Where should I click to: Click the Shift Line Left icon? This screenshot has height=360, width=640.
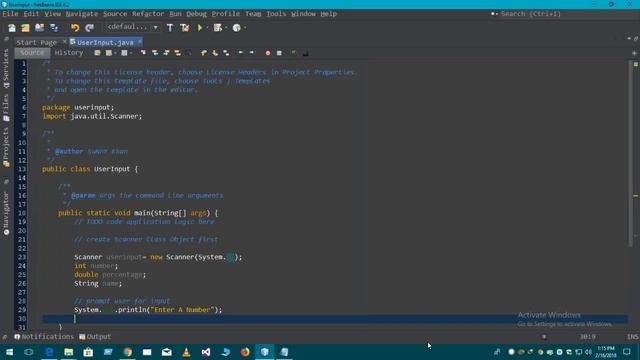pos(241,53)
